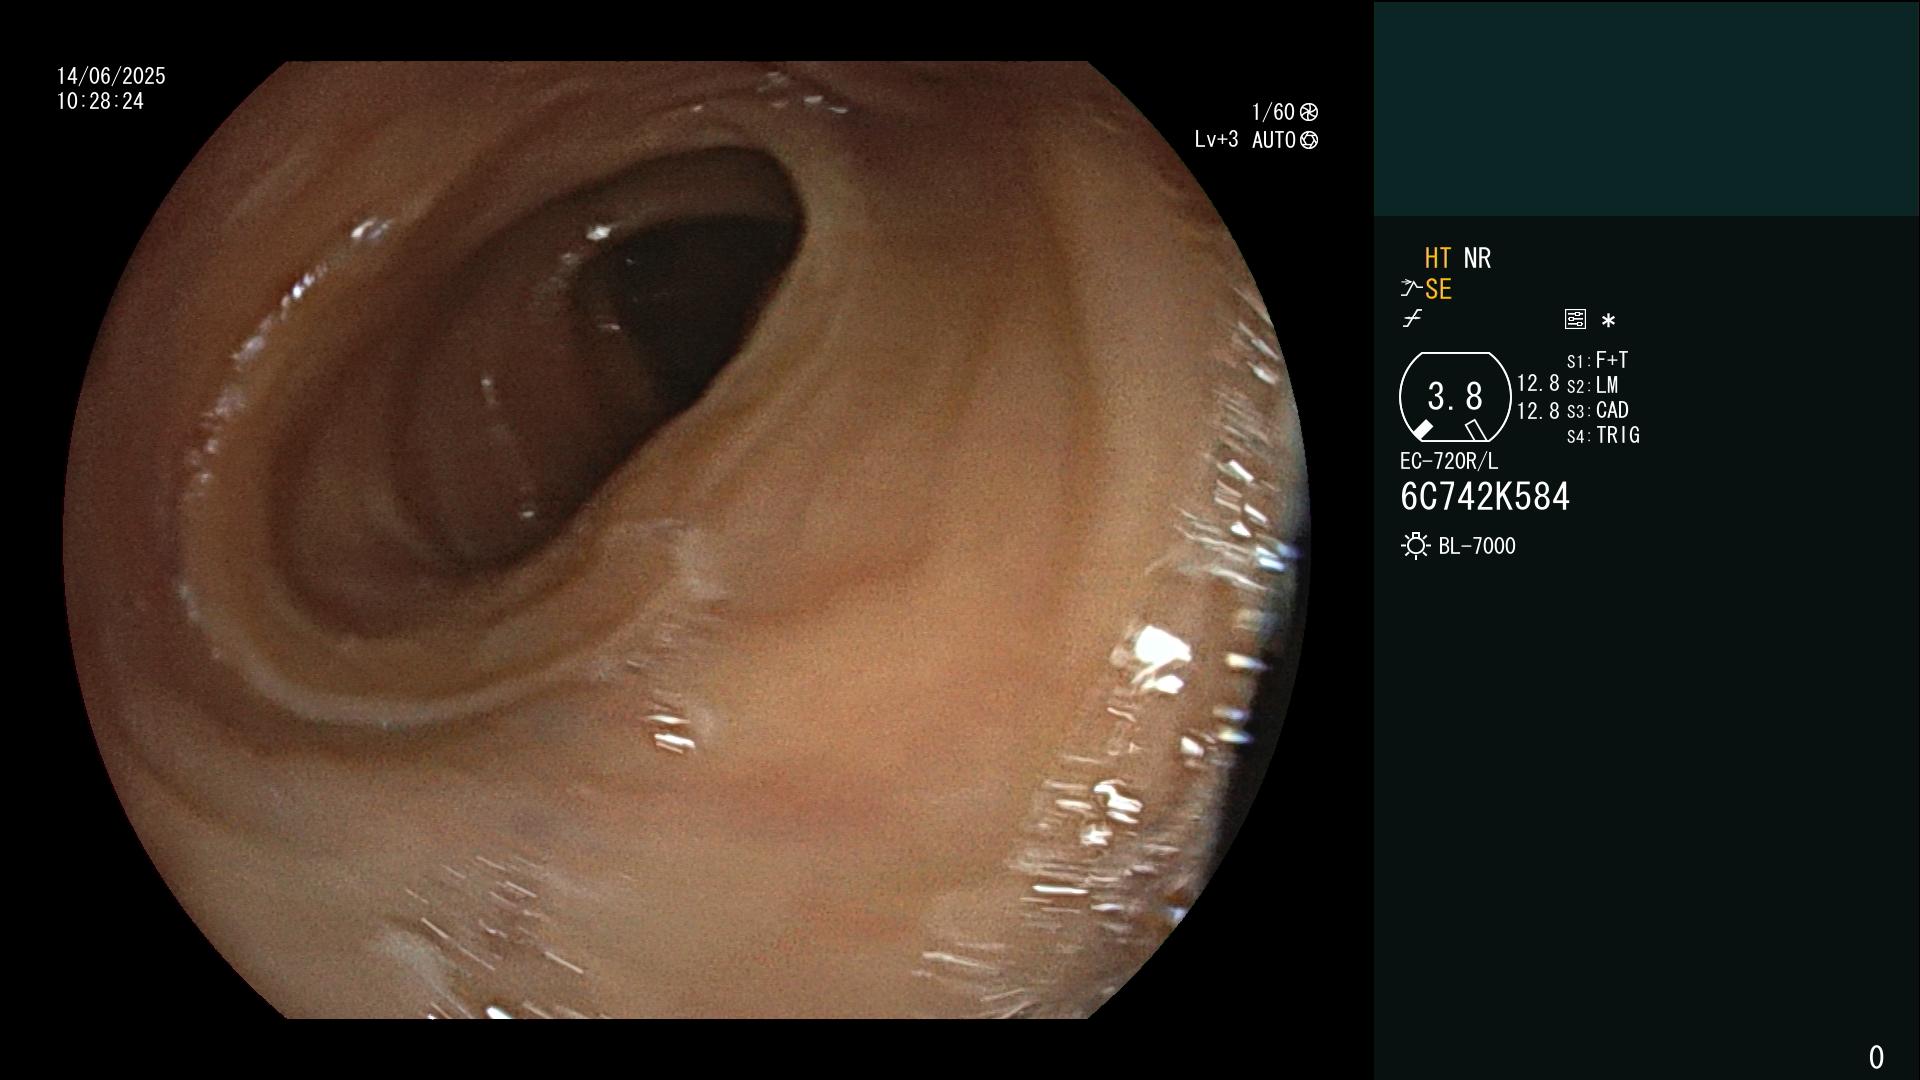Image resolution: width=1920 pixels, height=1080 pixels.
Task: Click the 0 counter at bottom right
Action: 1876,1057
